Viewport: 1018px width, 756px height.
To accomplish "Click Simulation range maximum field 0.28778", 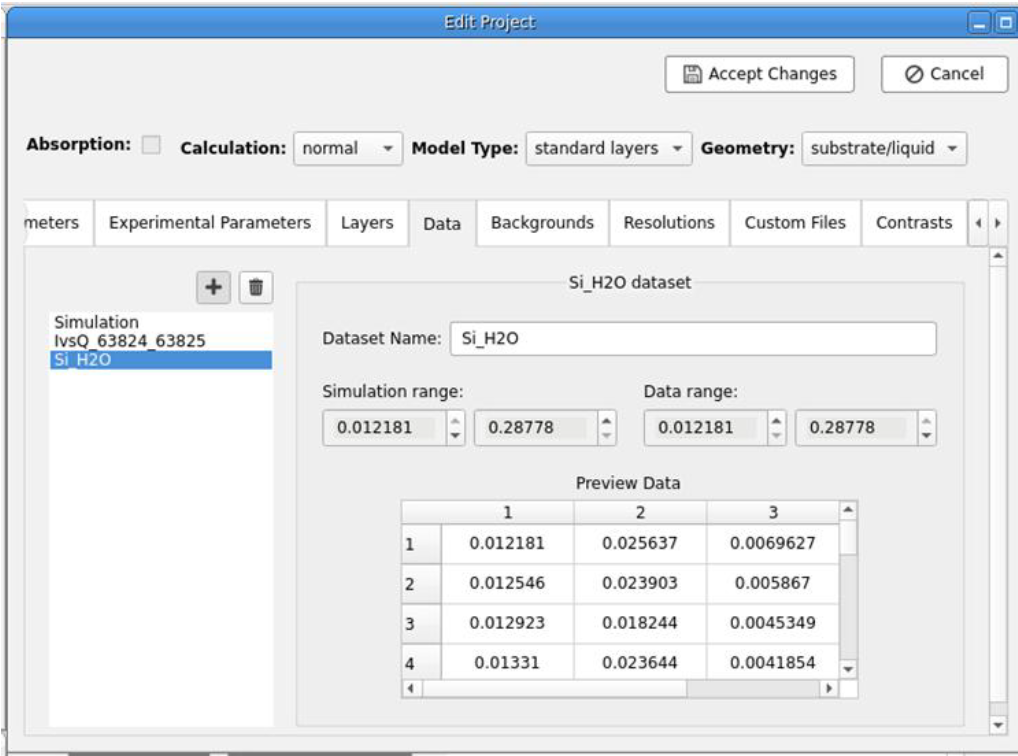I will coord(536,427).
